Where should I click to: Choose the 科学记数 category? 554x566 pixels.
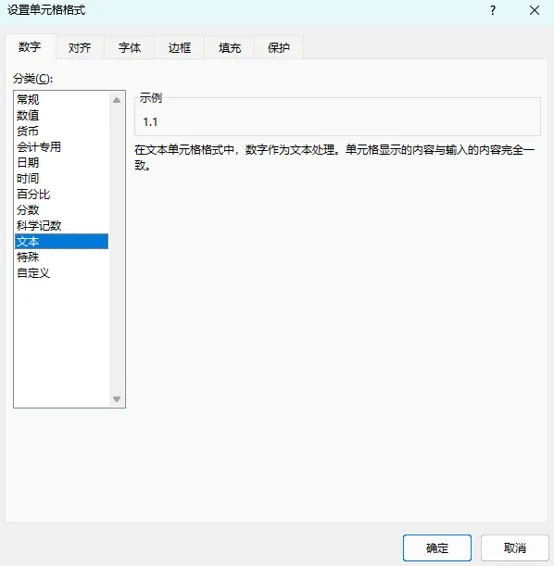coord(62,226)
